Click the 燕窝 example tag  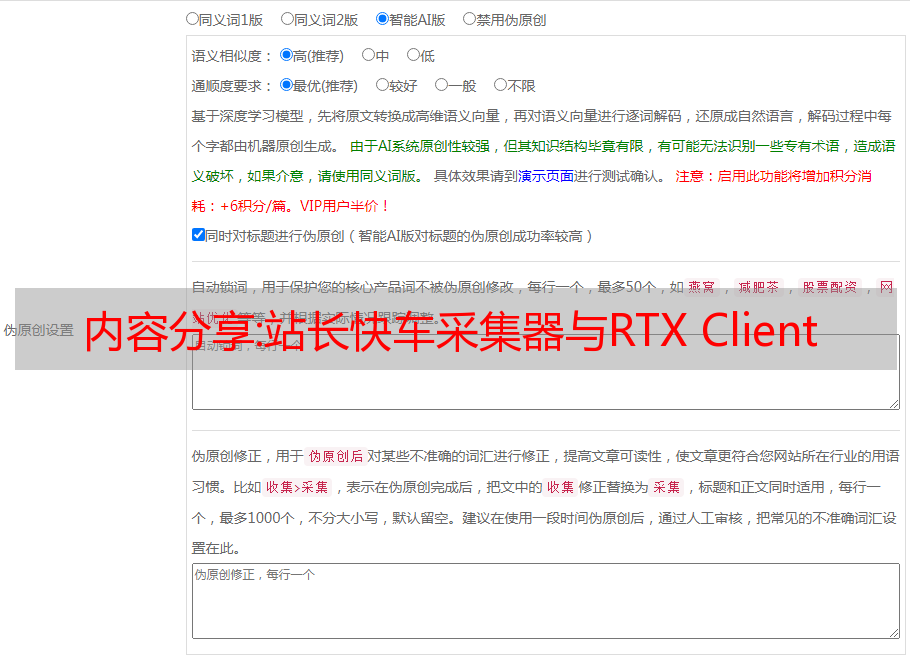701,287
